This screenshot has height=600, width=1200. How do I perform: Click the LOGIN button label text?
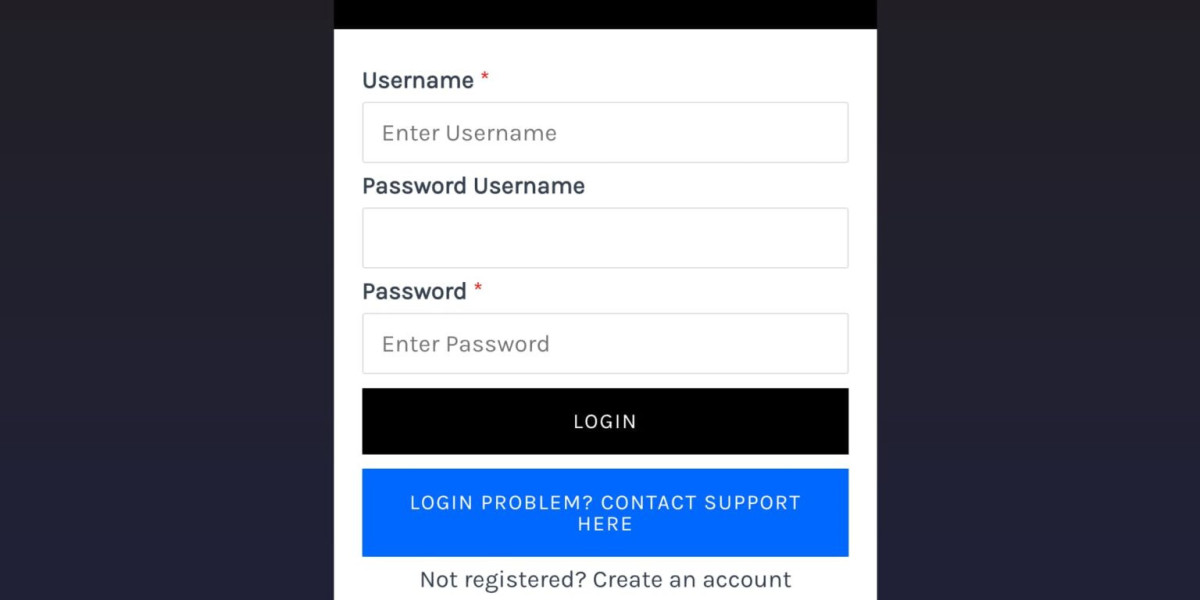605,421
